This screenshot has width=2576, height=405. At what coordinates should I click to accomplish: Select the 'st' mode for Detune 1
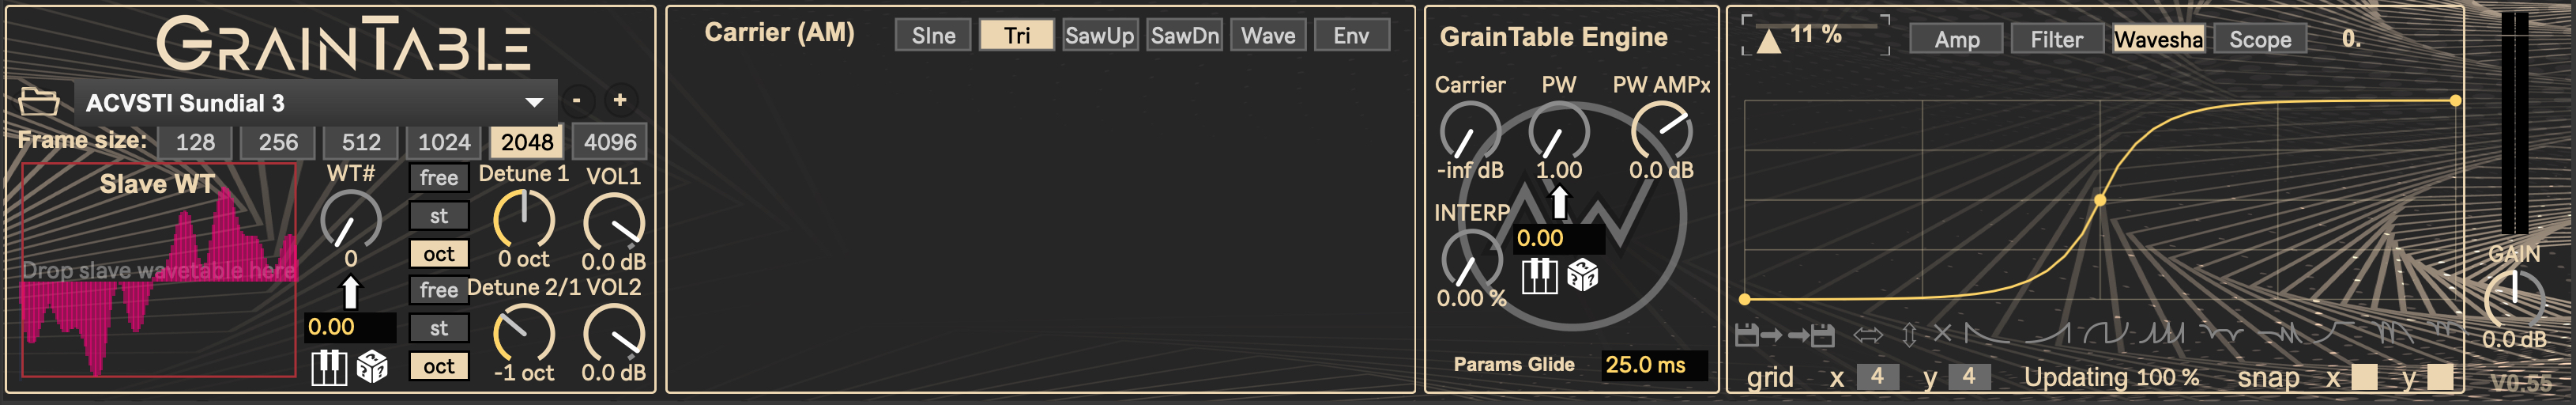coord(439,216)
